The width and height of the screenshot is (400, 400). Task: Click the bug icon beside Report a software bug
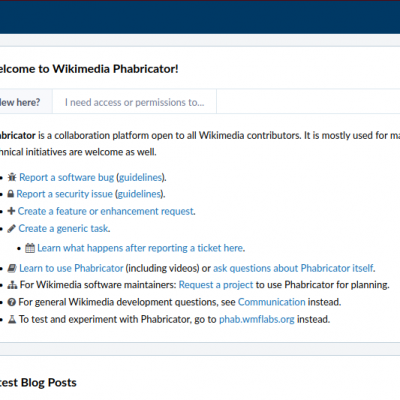[12, 177]
